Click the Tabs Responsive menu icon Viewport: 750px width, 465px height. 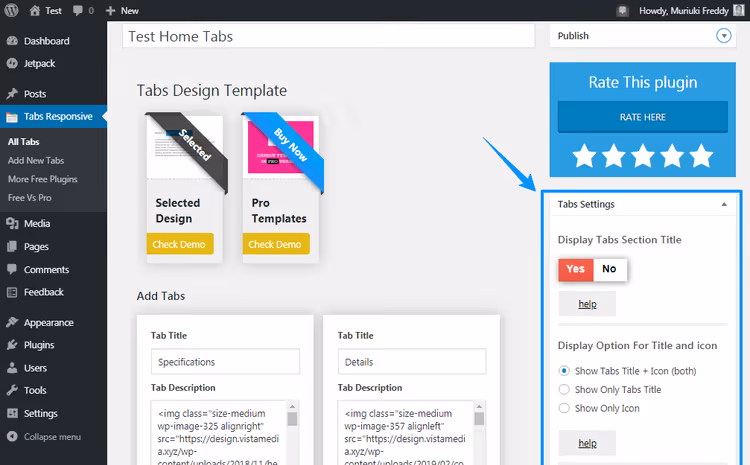(x=12, y=117)
